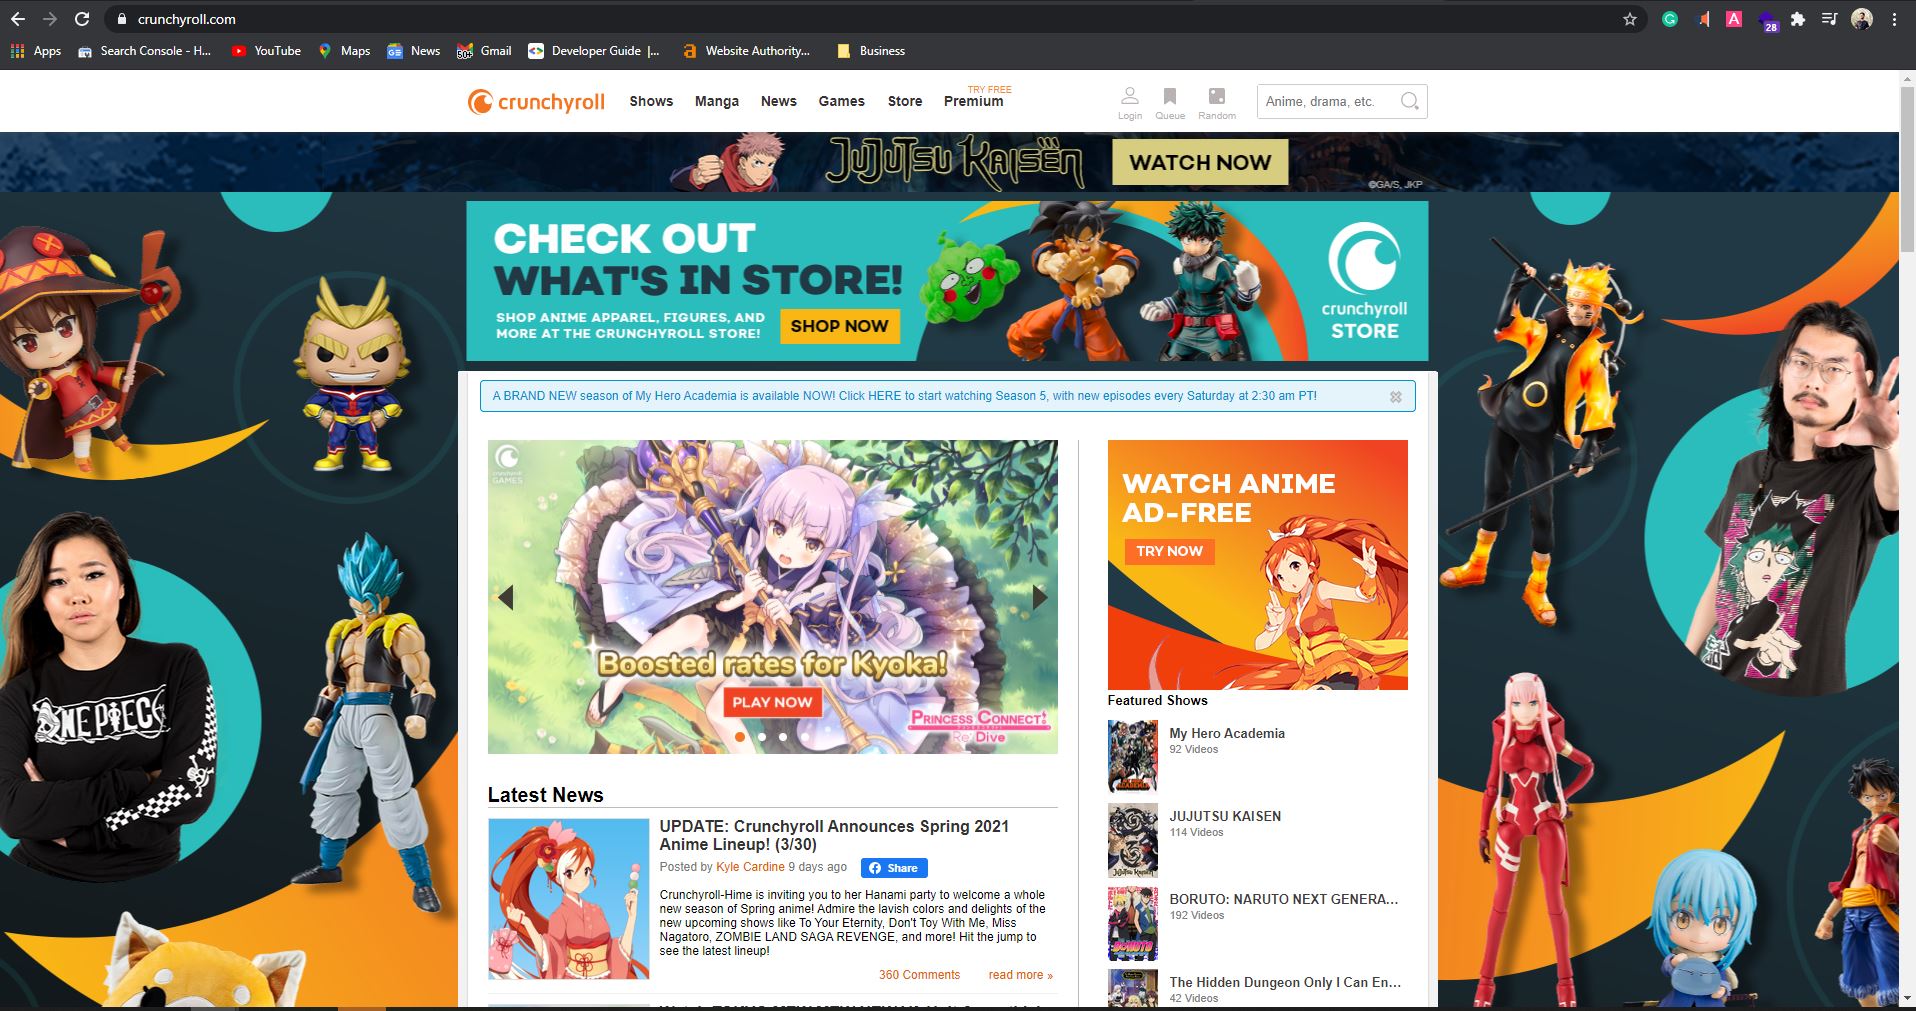Click read more link
Image resolution: width=1916 pixels, height=1011 pixels.
1020,975
